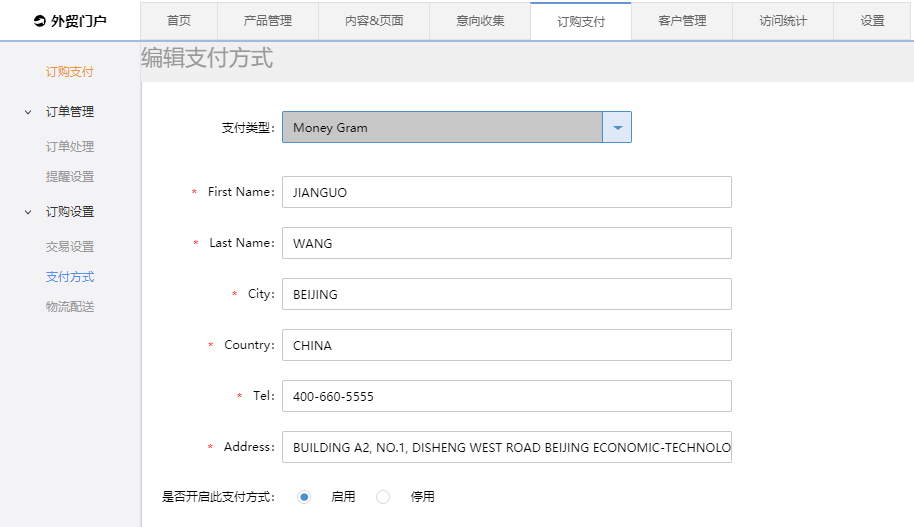Click the 外贸门户 logo icon
The image size is (914, 527).
[39, 21]
